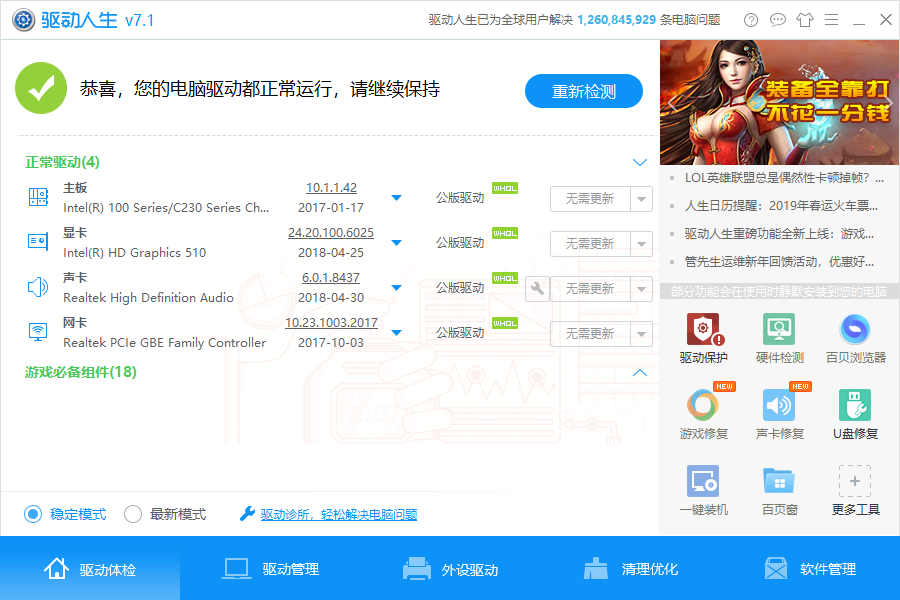This screenshot has height=600, width=900.
Task: Click wrench icon beside 声卡 driver
Action: tap(537, 289)
